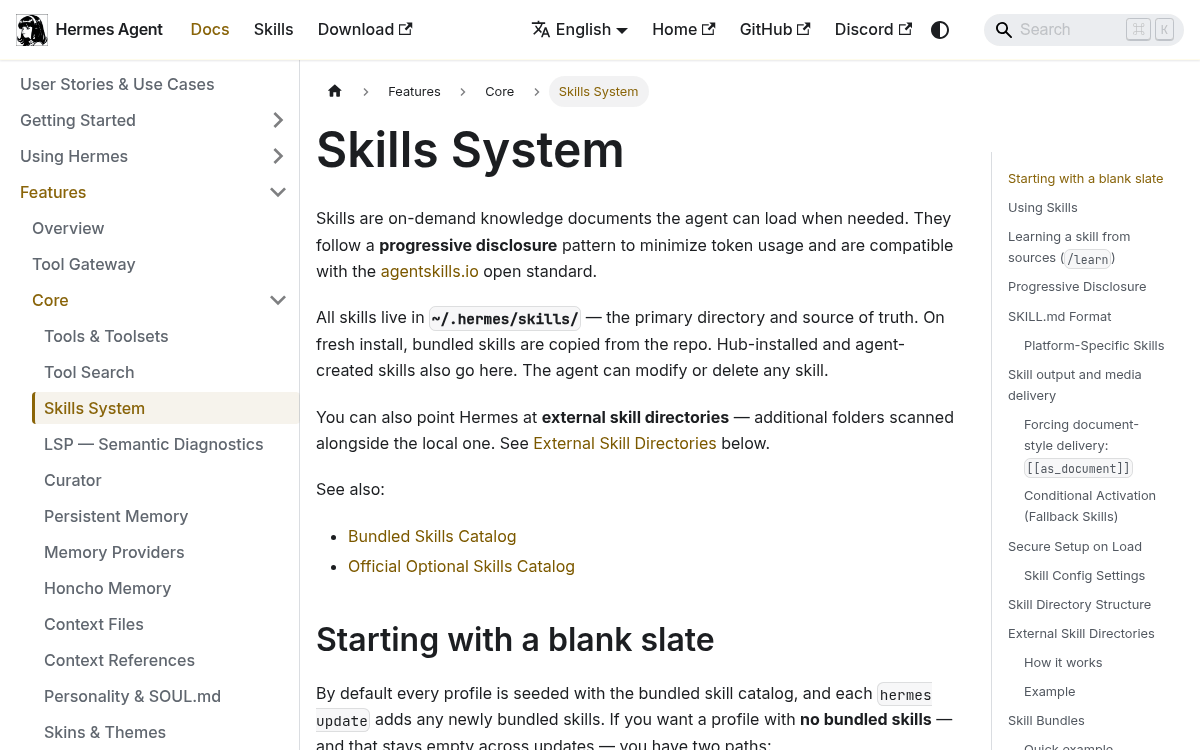Jump to Example in contents
The image size is (1200, 750).
pos(1049,691)
